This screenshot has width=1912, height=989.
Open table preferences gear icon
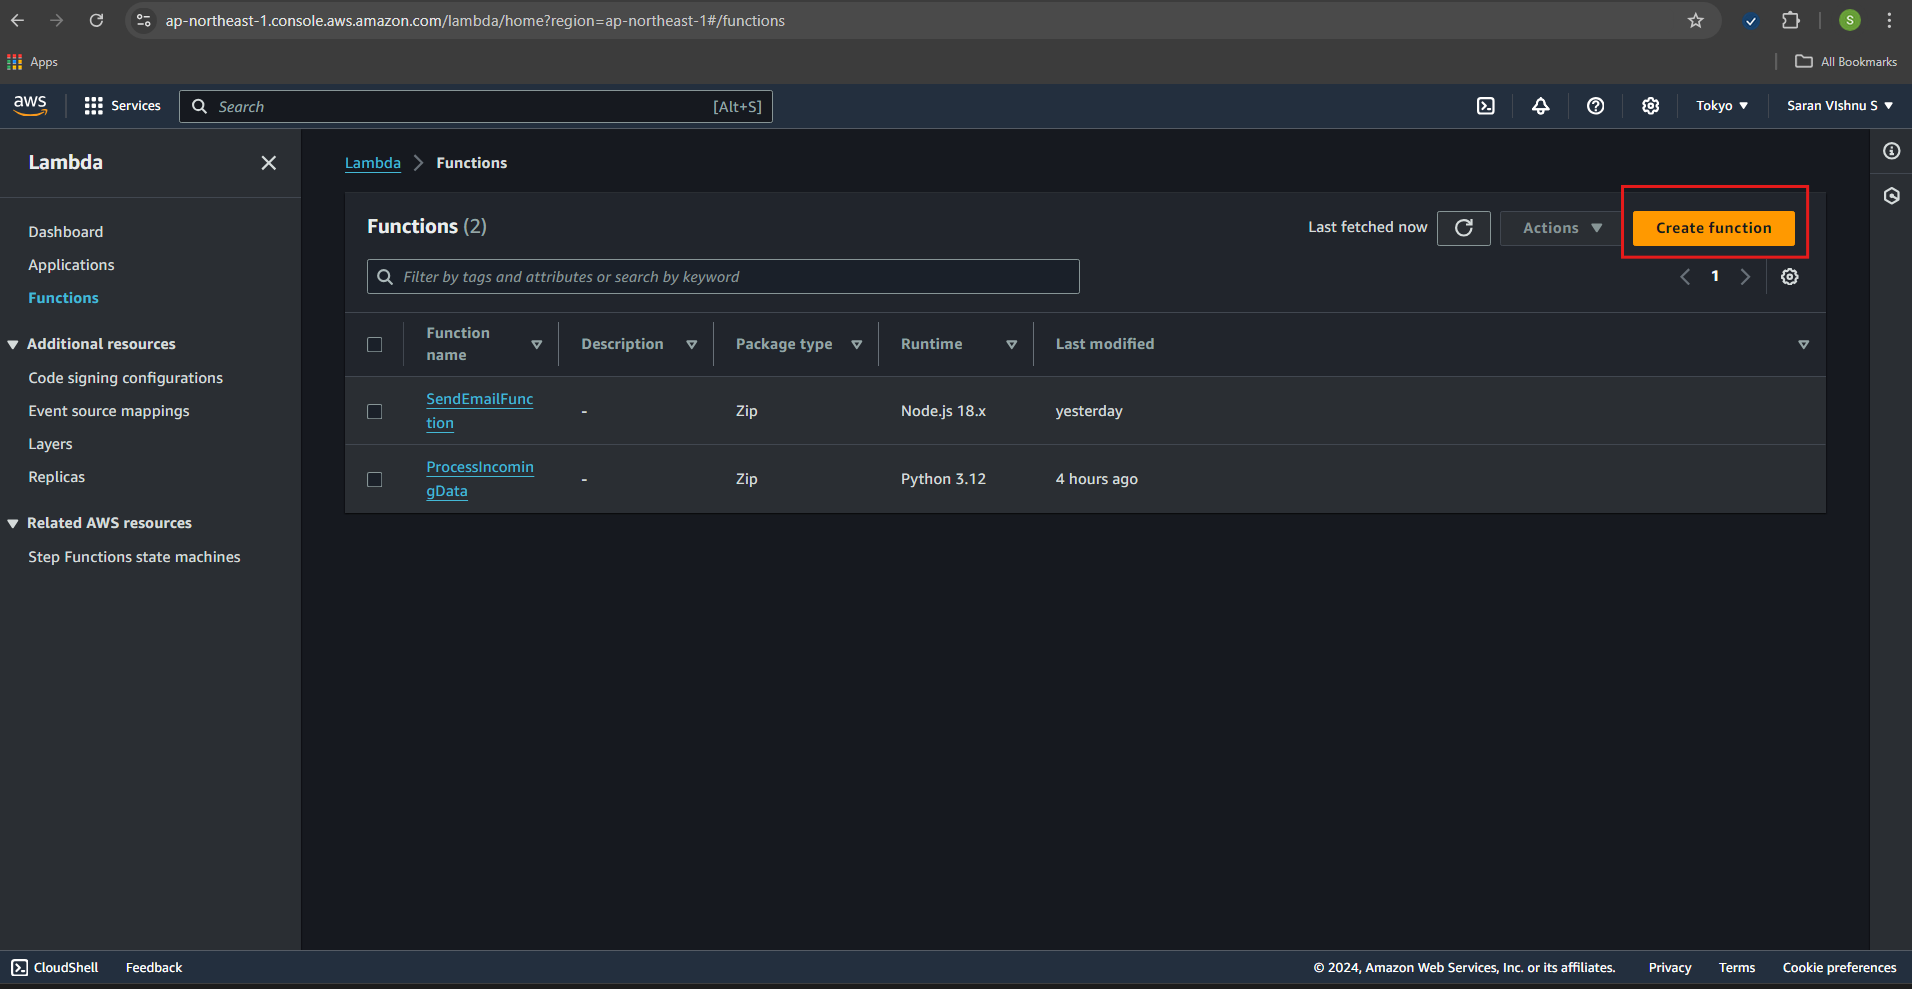point(1789,277)
